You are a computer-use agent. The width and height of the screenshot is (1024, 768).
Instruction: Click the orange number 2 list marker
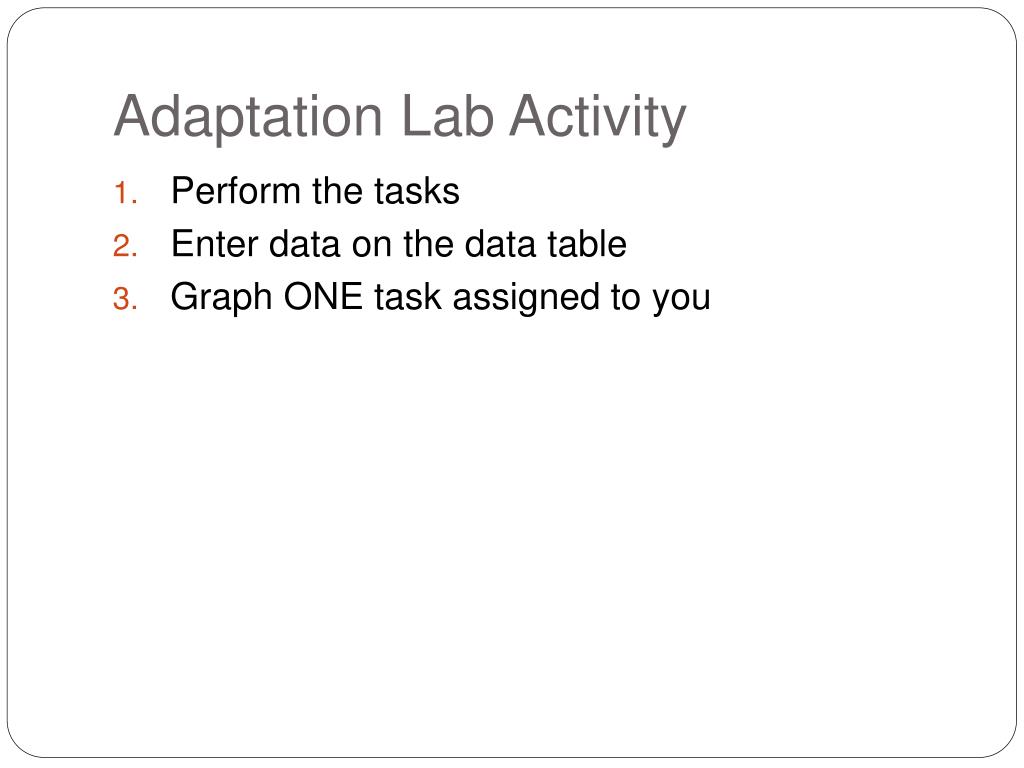(x=125, y=247)
